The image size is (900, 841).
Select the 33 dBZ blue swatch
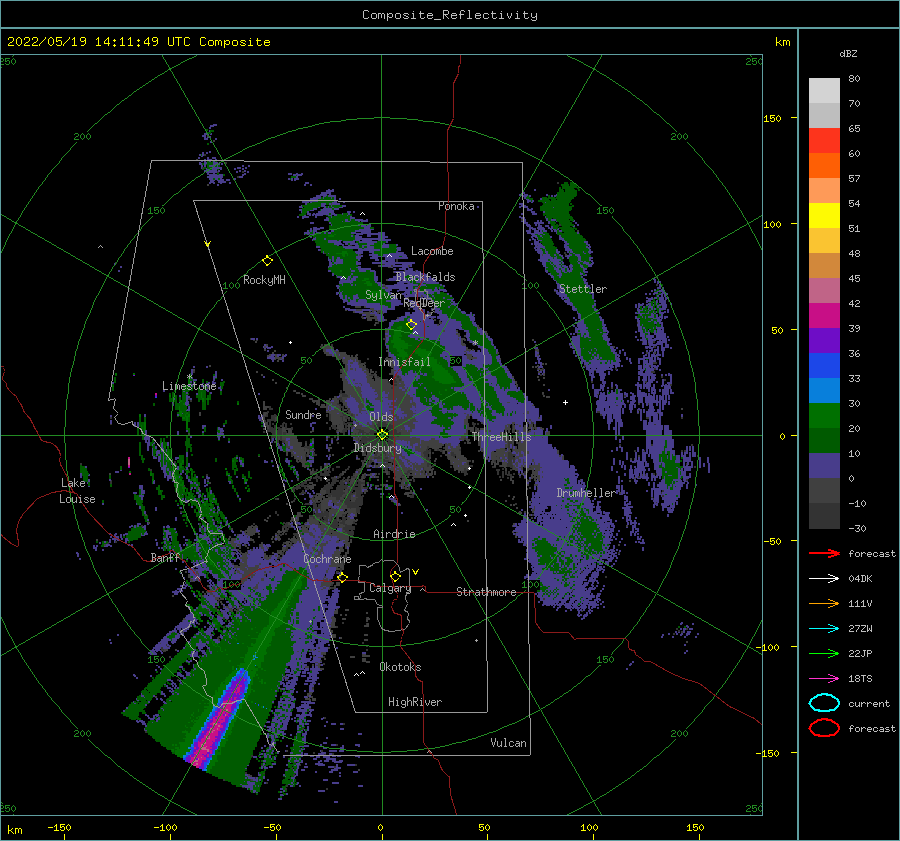(824, 390)
